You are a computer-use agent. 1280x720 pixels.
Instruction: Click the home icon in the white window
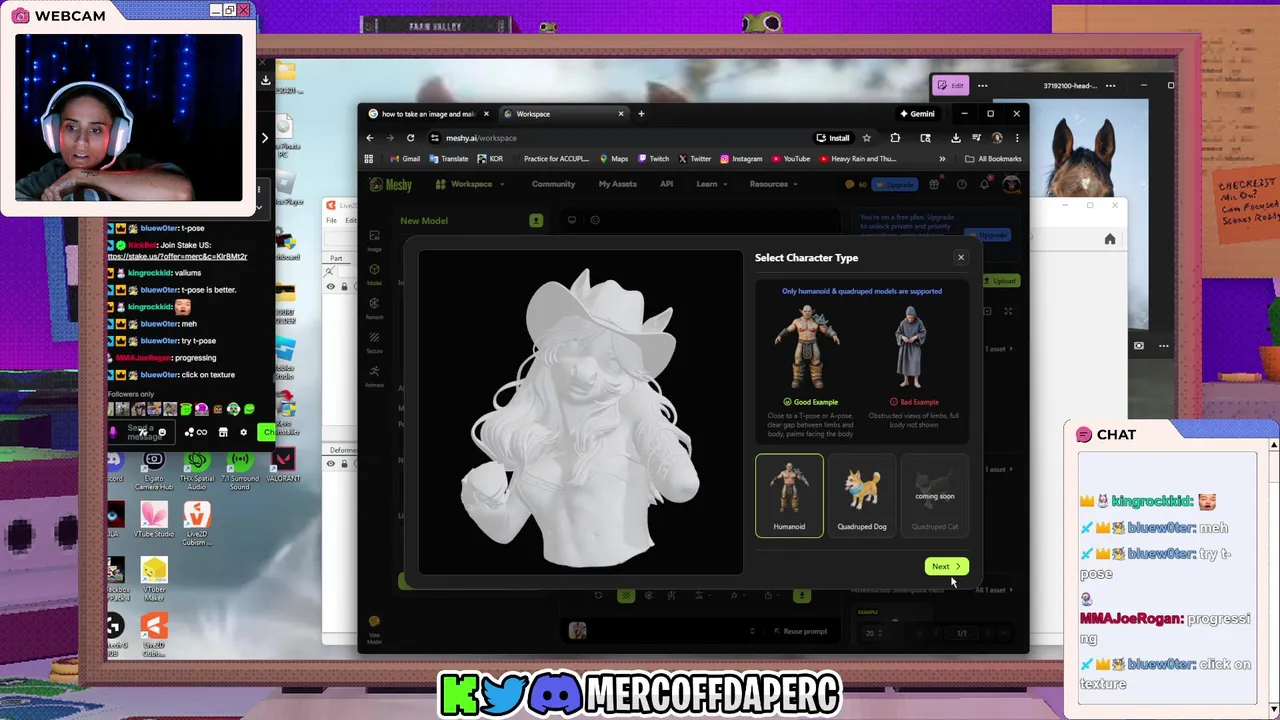coord(1110,239)
